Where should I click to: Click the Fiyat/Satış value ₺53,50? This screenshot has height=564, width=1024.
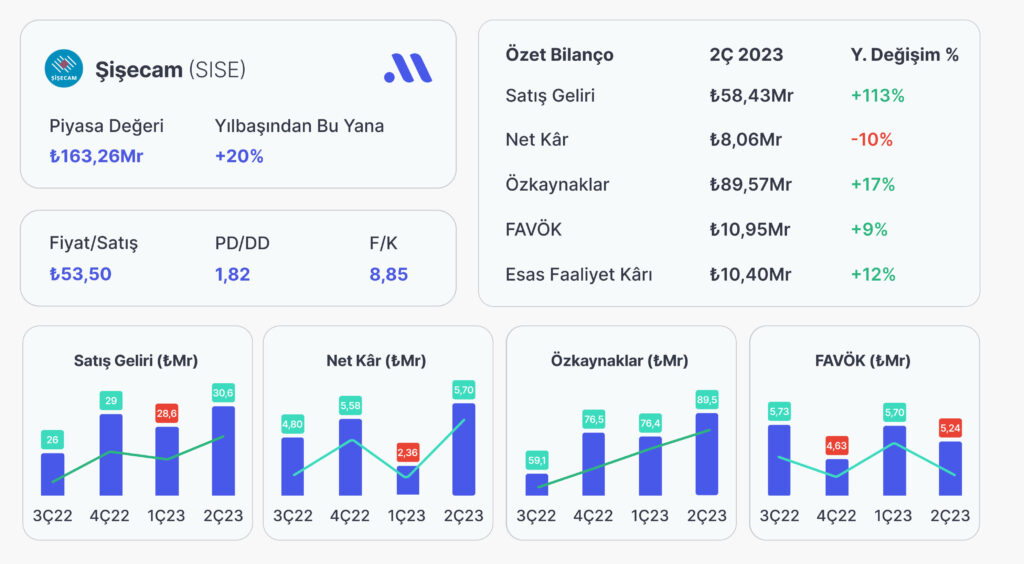tap(80, 274)
